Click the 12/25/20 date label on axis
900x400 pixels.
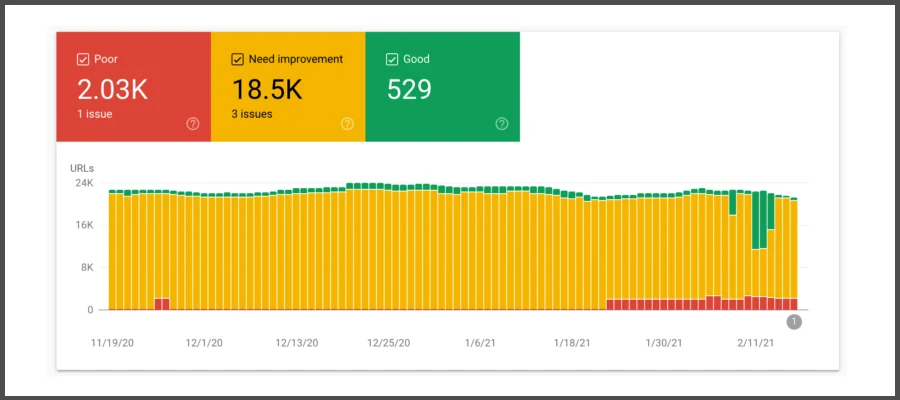[x=388, y=342]
